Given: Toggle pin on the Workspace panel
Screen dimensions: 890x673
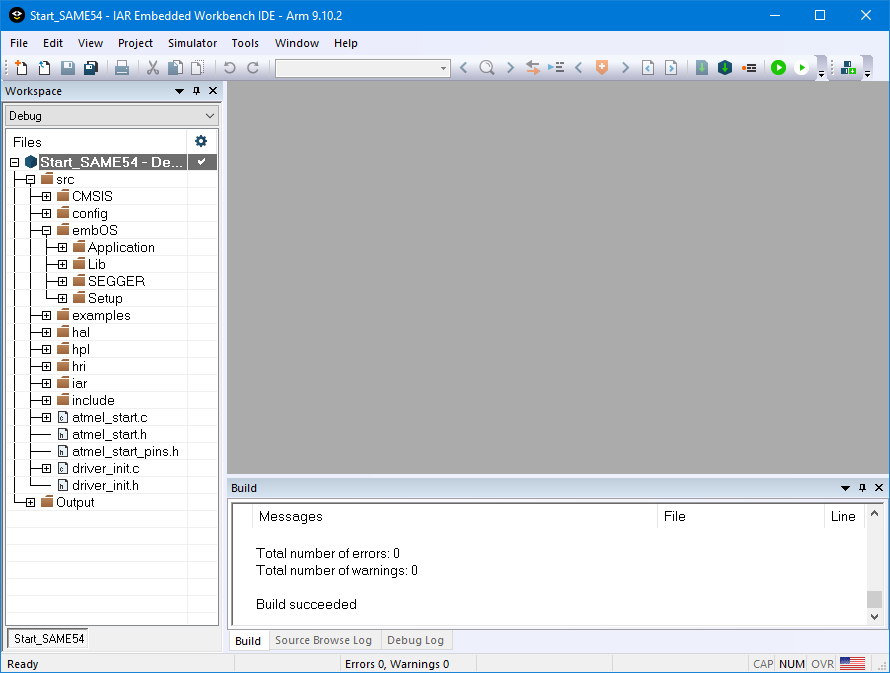Looking at the screenshot, I should (196, 91).
